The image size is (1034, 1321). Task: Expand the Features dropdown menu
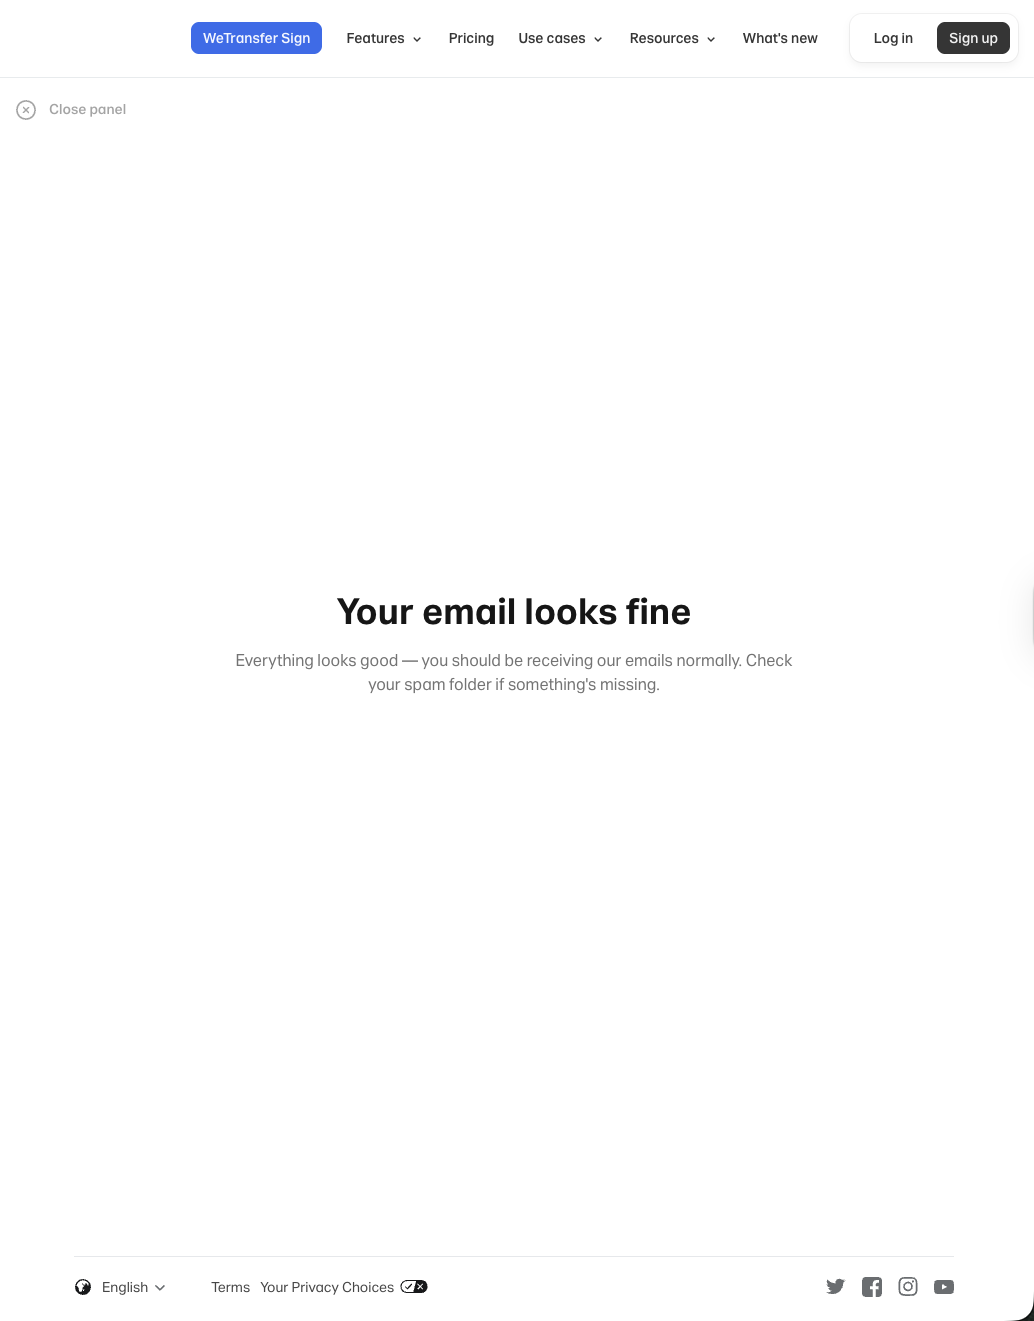(384, 38)
